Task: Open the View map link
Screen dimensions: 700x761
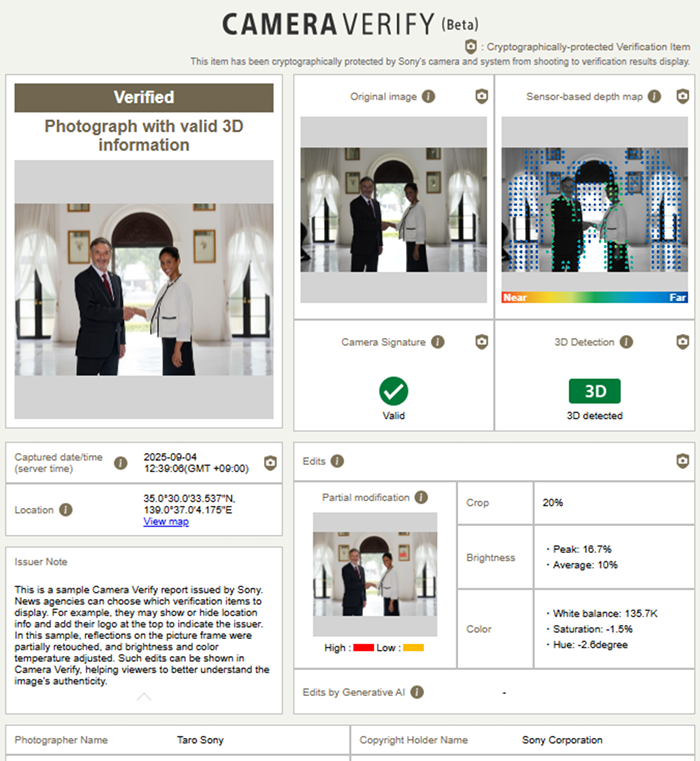Action: tap(166, 521)
